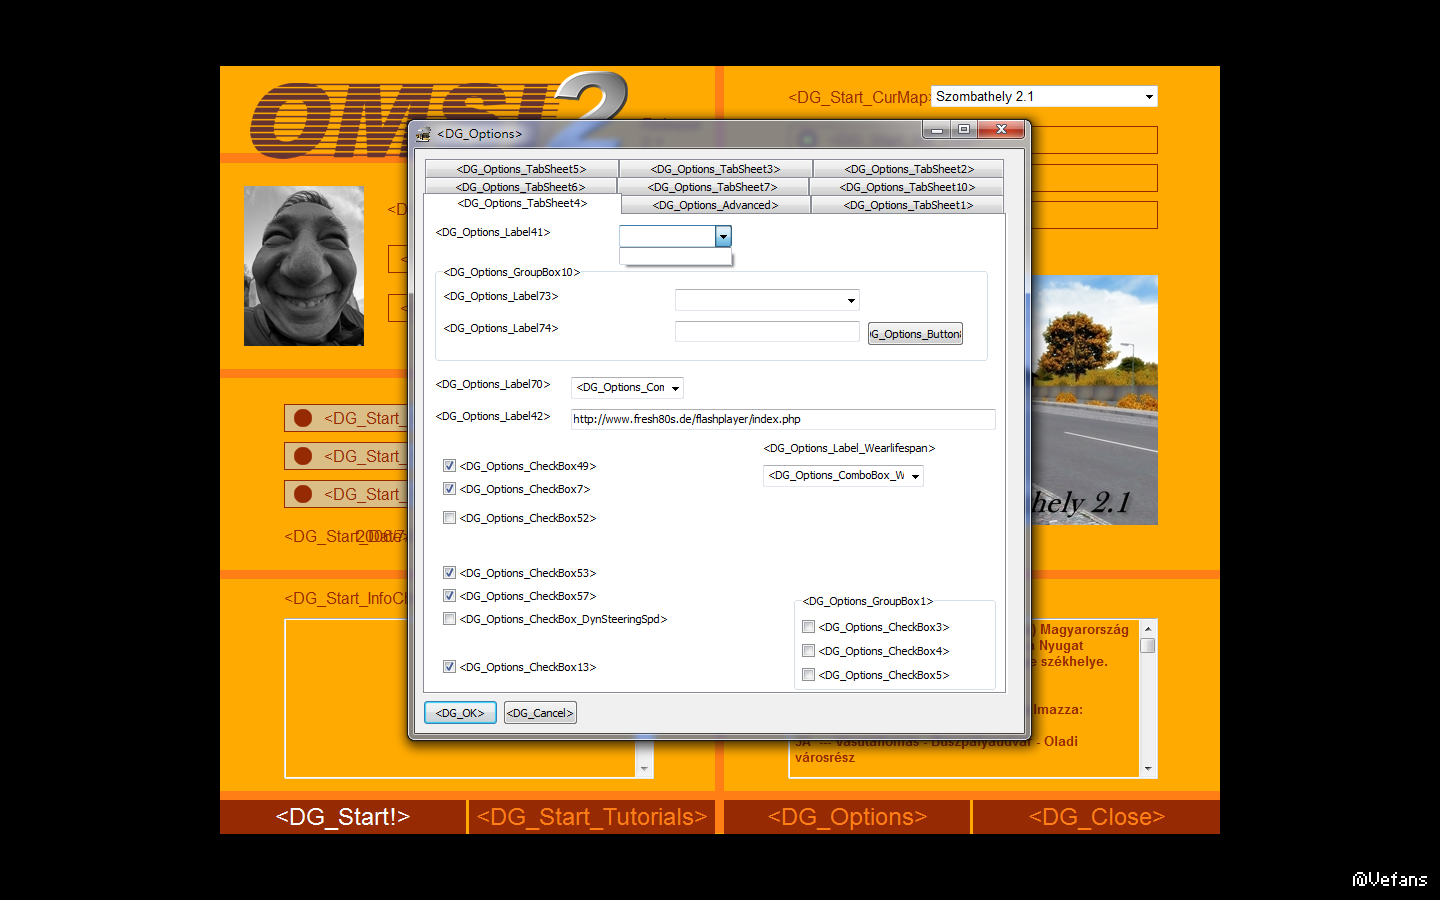Image resolution: width=1440 pixels, height=900 pixels.
Task: Toggle DG_Options_CheckBox57
Action: 449,596
